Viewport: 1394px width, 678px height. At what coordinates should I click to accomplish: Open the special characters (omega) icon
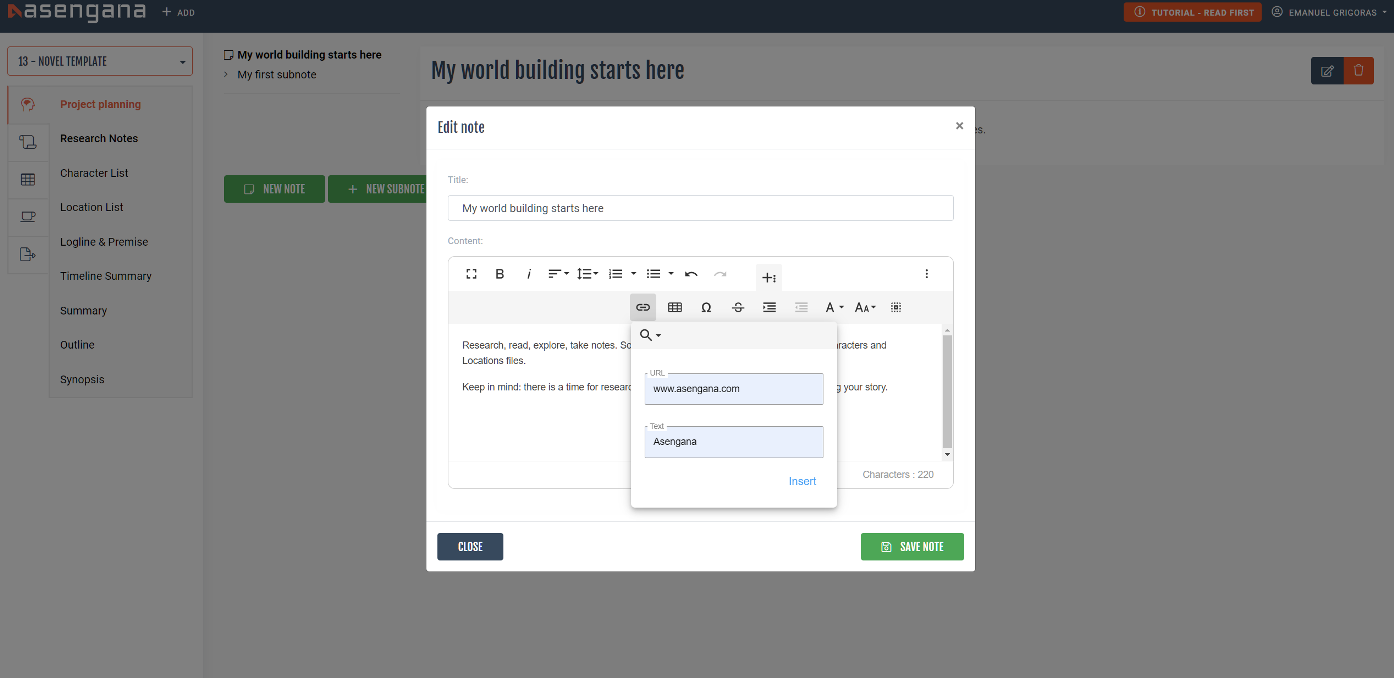706,307
